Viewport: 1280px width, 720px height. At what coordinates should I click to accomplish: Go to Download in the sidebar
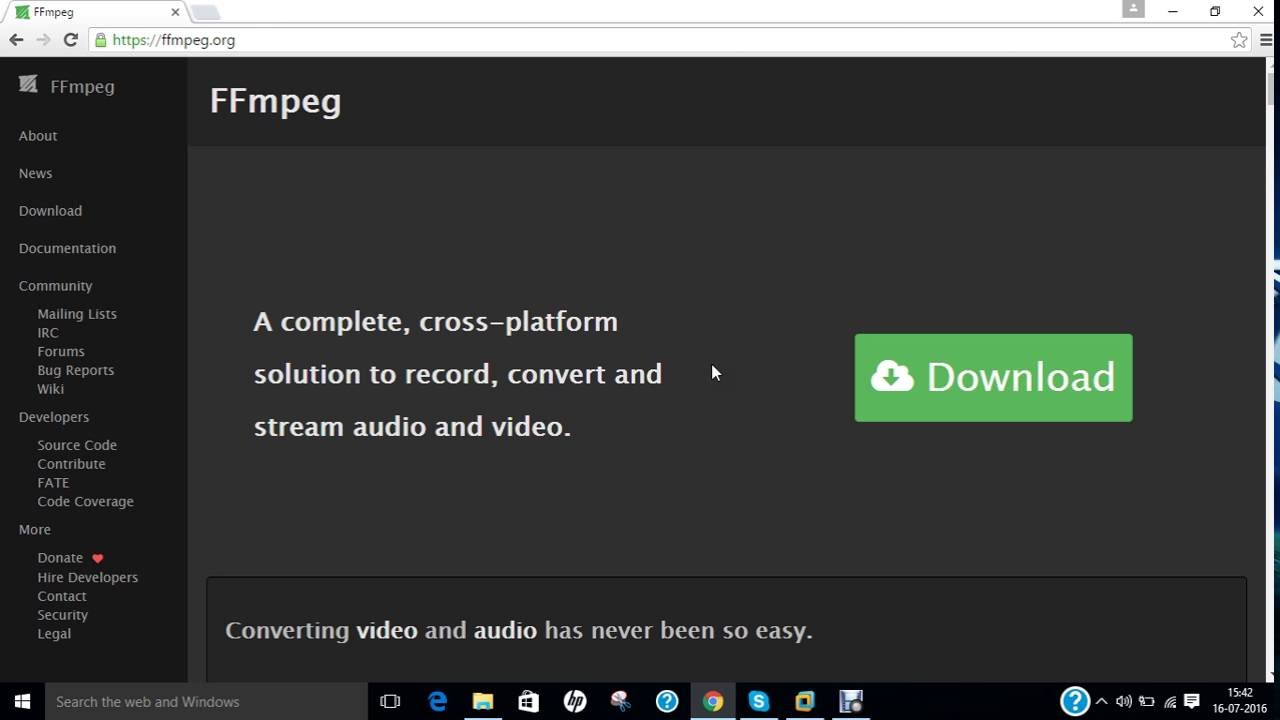point(50,211)
